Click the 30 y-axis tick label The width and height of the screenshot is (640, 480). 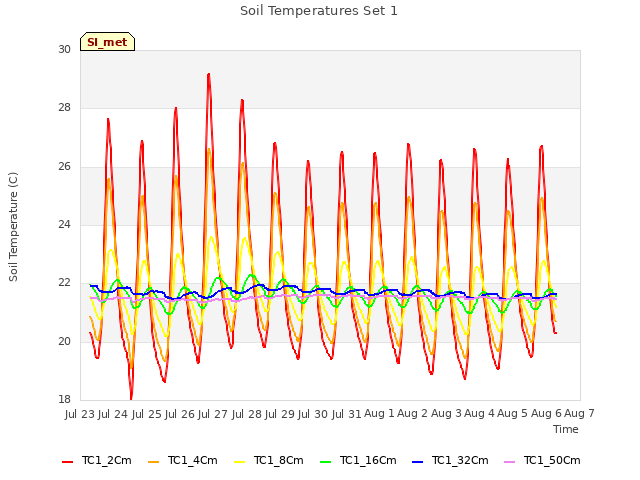point(64,50)
